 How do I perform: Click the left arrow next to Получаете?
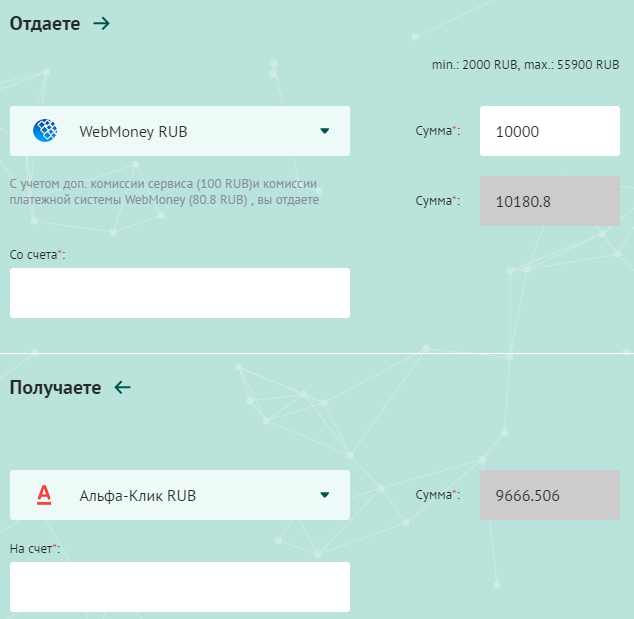click(x=123, y=387)
